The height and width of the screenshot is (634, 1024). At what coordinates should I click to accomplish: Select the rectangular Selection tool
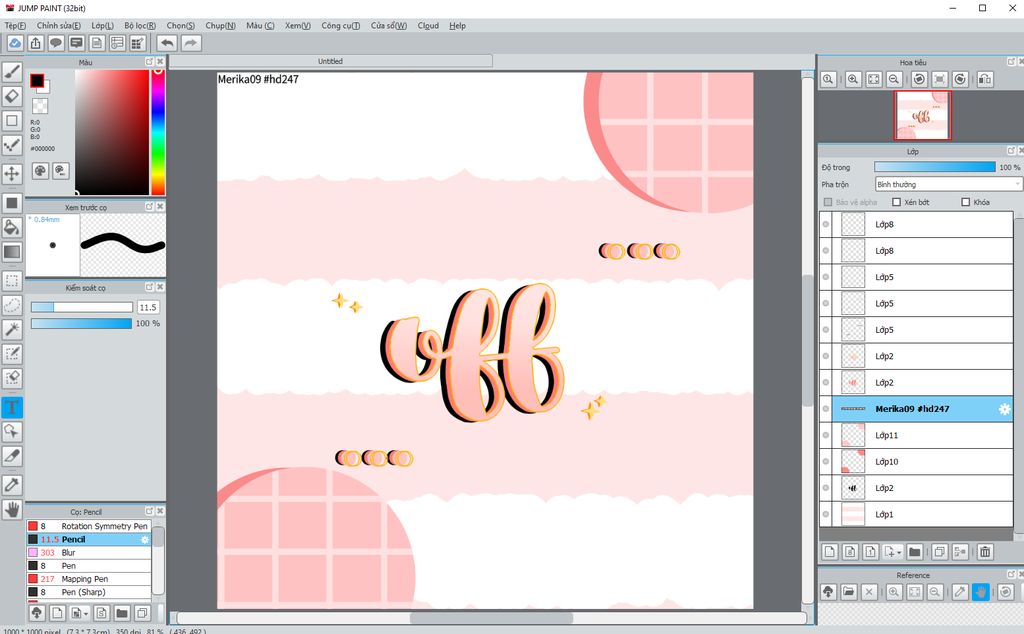[x=12, y=281]
